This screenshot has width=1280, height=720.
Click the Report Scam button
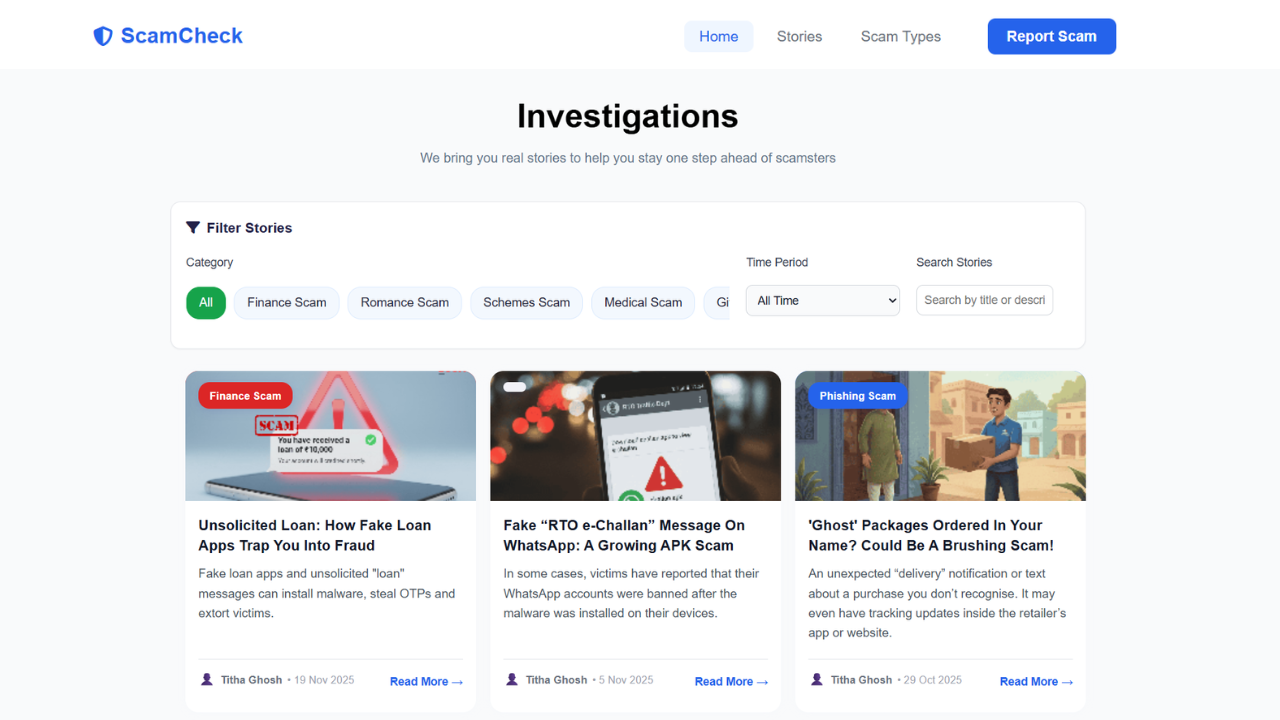pos(1052,36)
